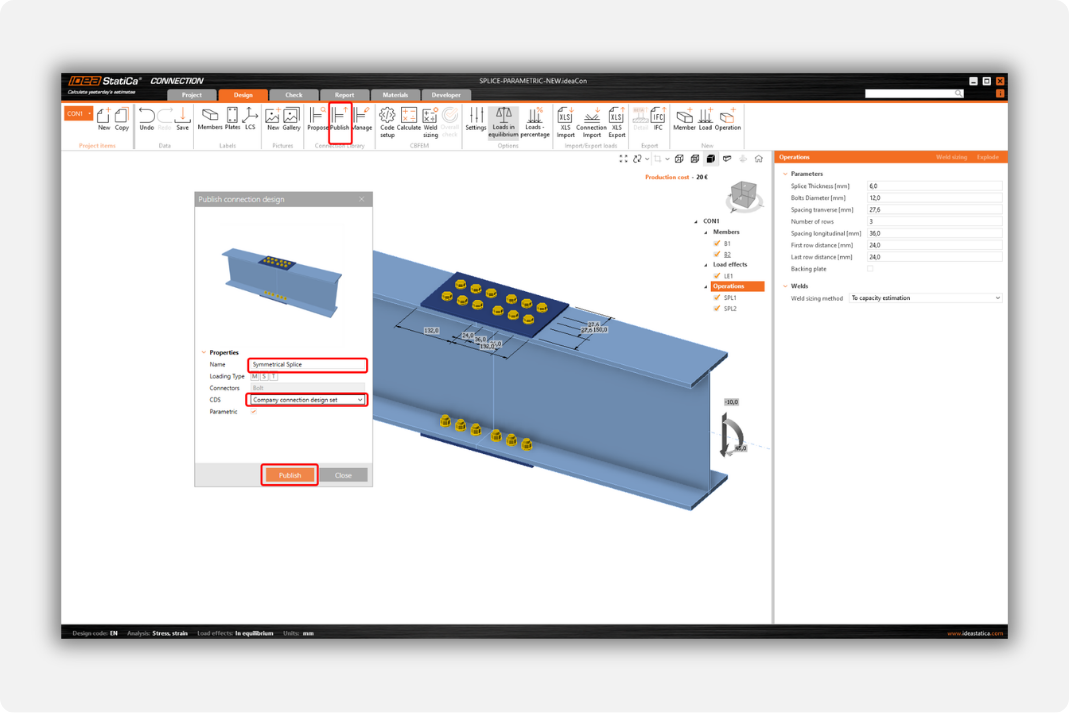The width and height of the screenshot is (1069, 713).
Task: Click the New project item icon
Action: click(104, 118)
